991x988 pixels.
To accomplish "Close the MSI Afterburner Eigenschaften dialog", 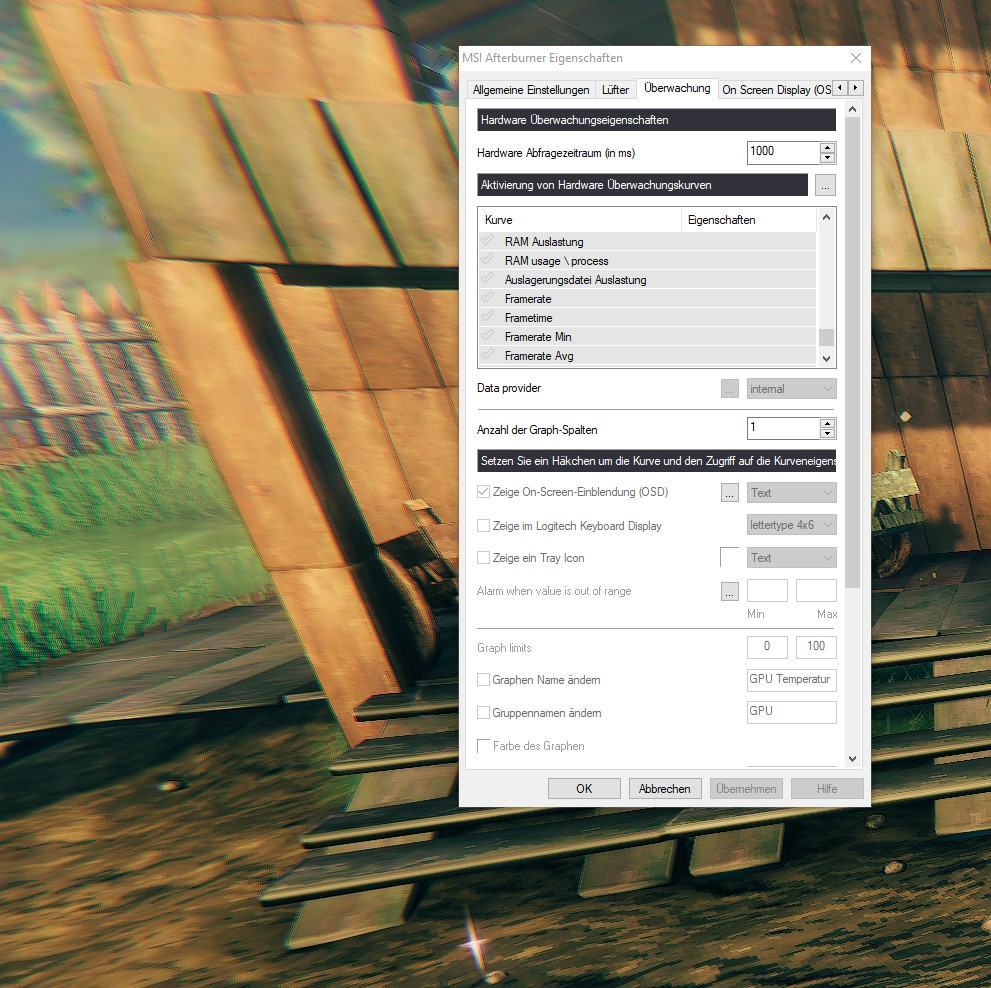I will 856,58.
